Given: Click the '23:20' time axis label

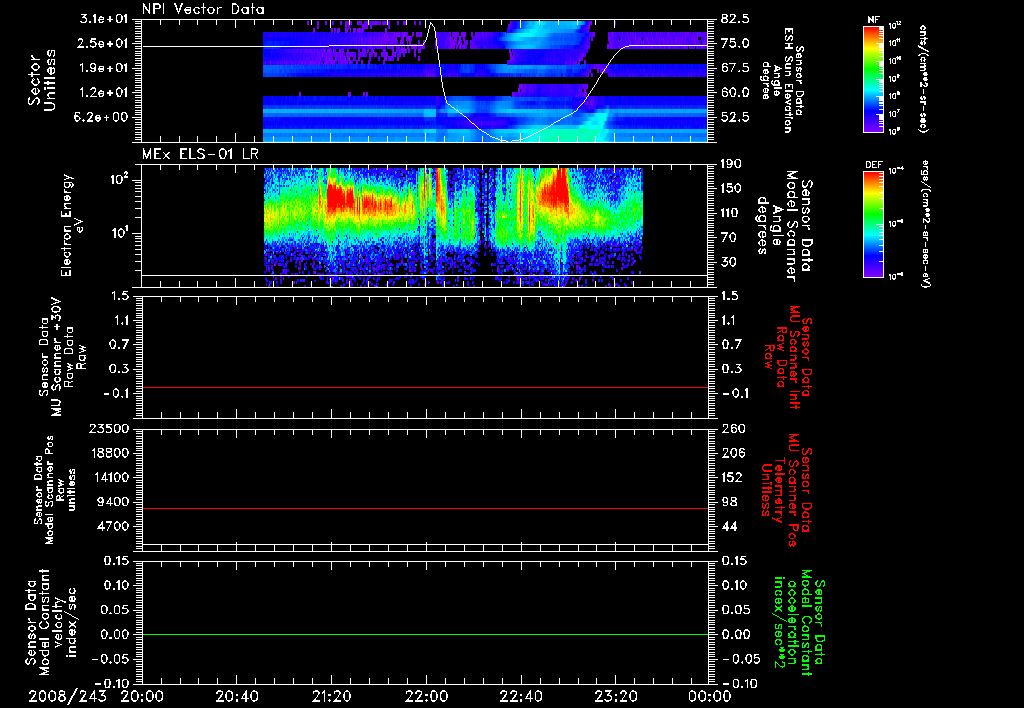Looking at the screenshot, I should [x=615, y=696].
